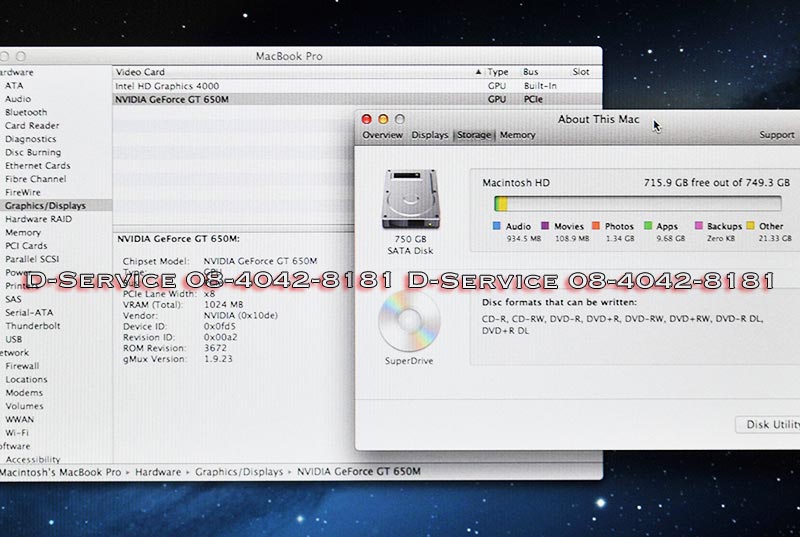The width and height of the screenshot is (800, 537).
Task: Select the Intel HD Graphics 4000 row
Action: tap(357, 86)
